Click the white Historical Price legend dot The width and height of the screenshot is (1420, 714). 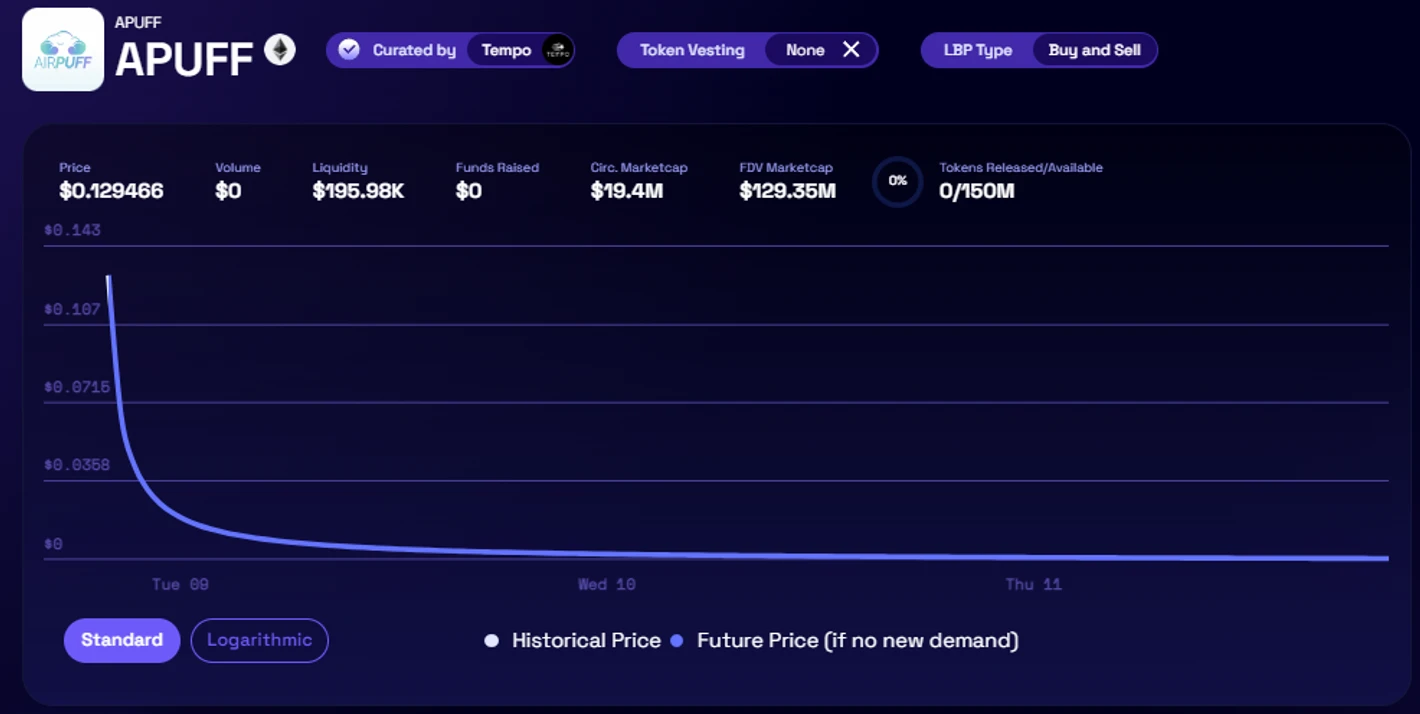click(491, 641)
